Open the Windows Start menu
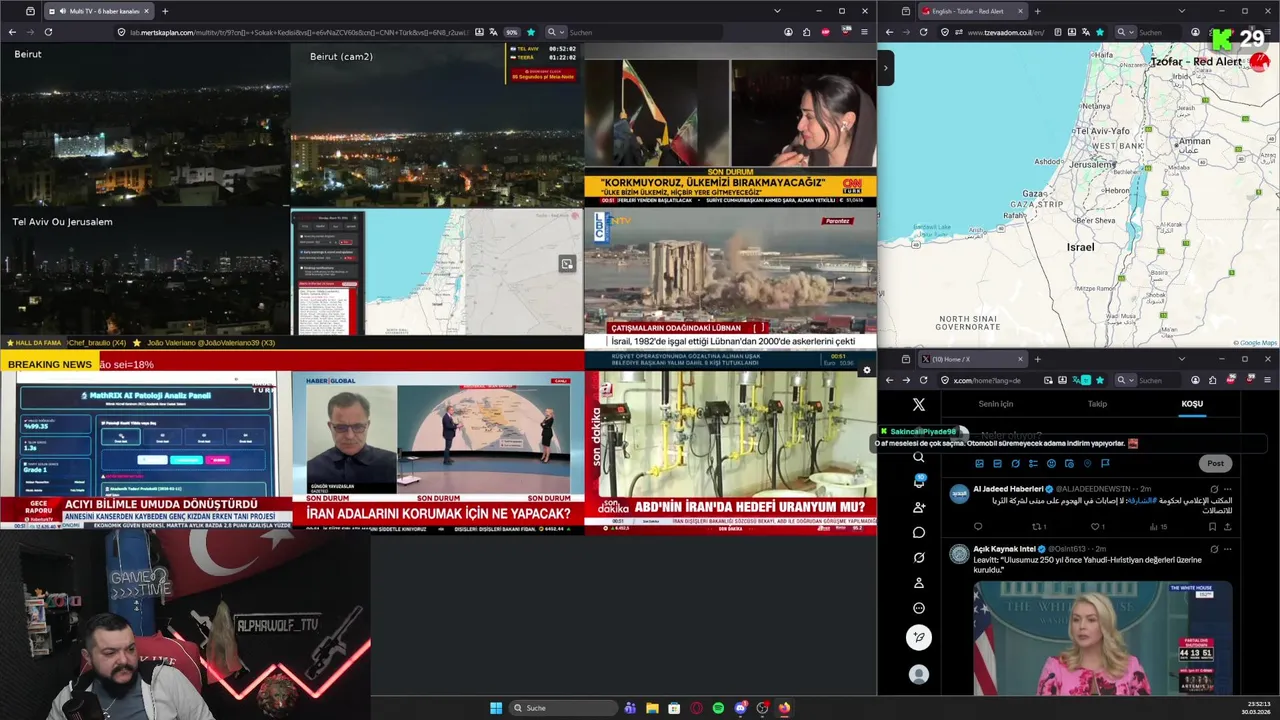Image resolution: width=1280 pixels, height=720 pixels. tap(496, 708)
